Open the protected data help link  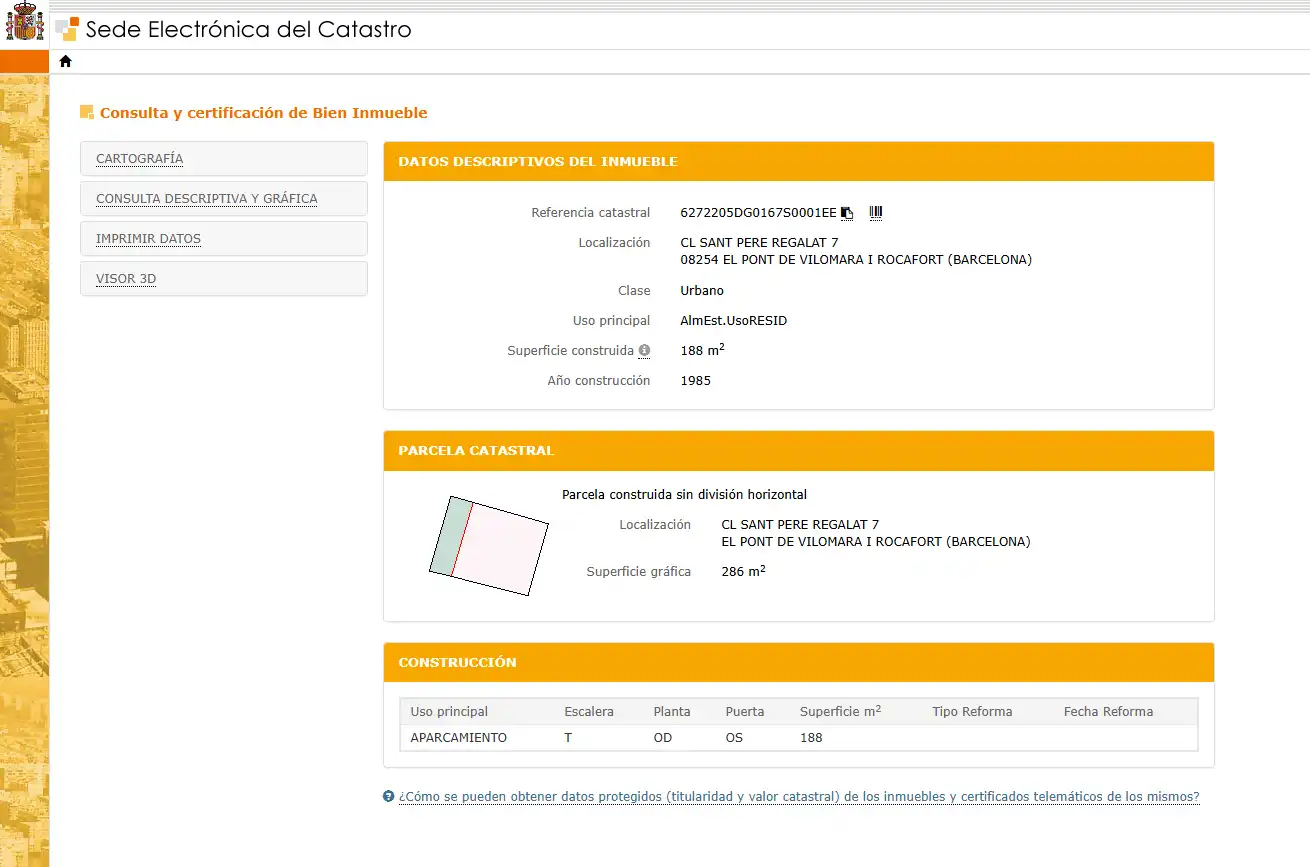pyautogui.click(x=798, y=797)
